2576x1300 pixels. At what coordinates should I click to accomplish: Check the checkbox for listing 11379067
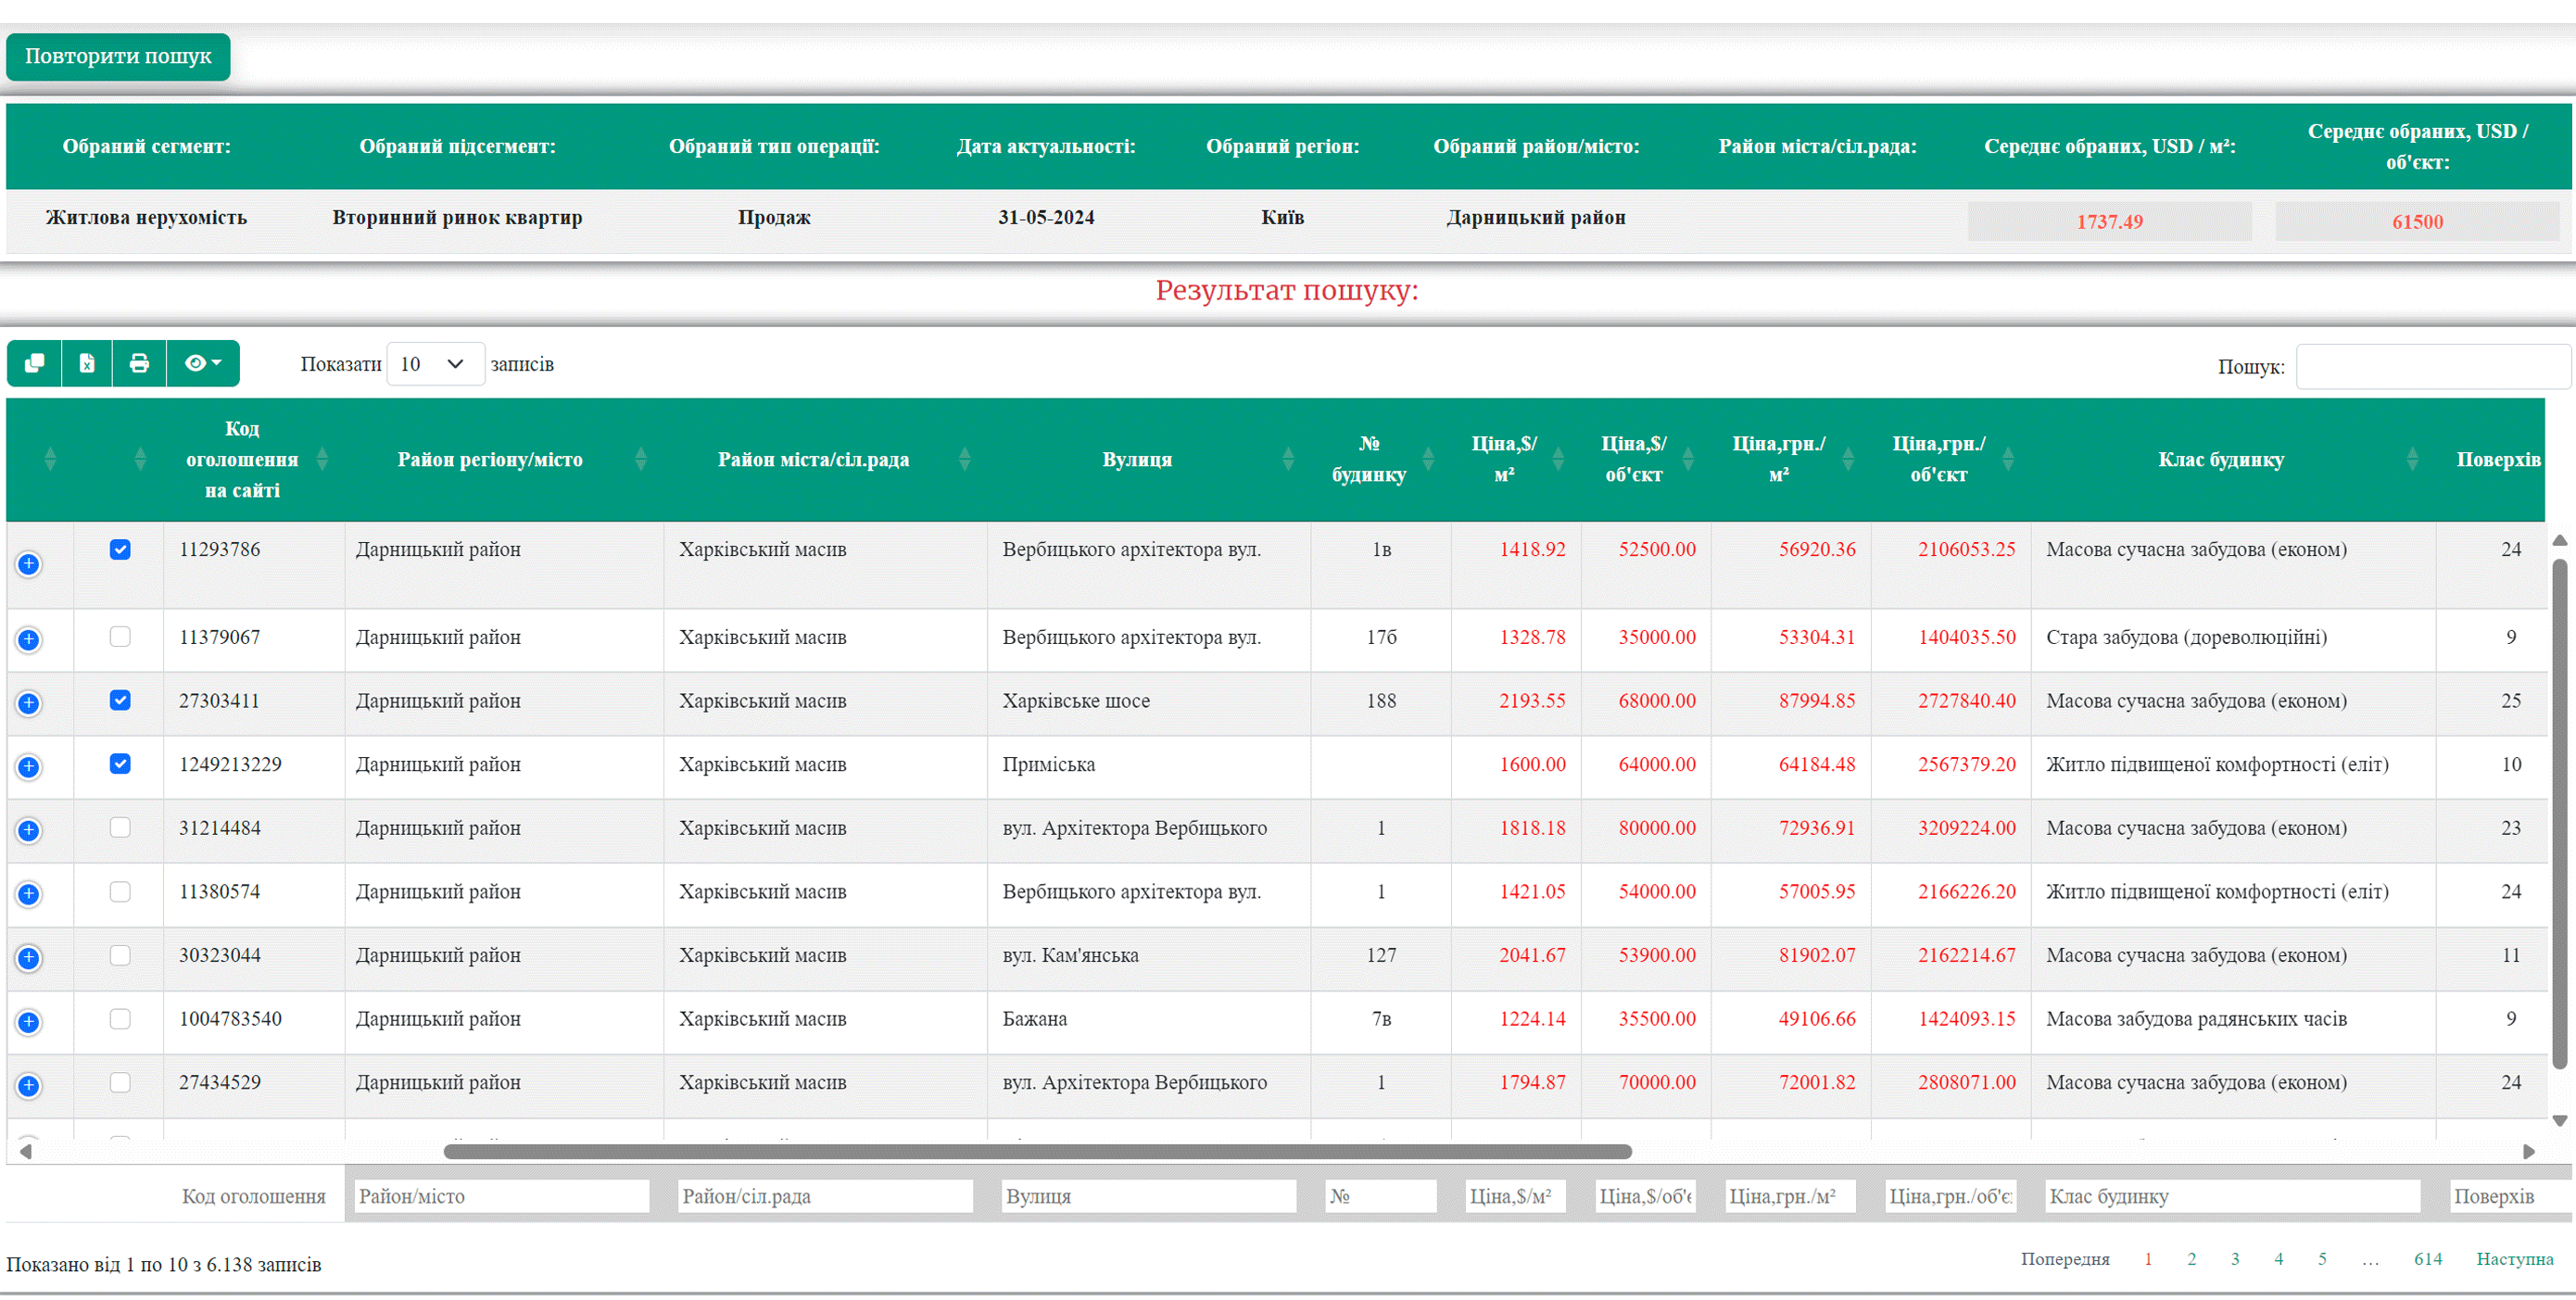(x=120, y=636)
